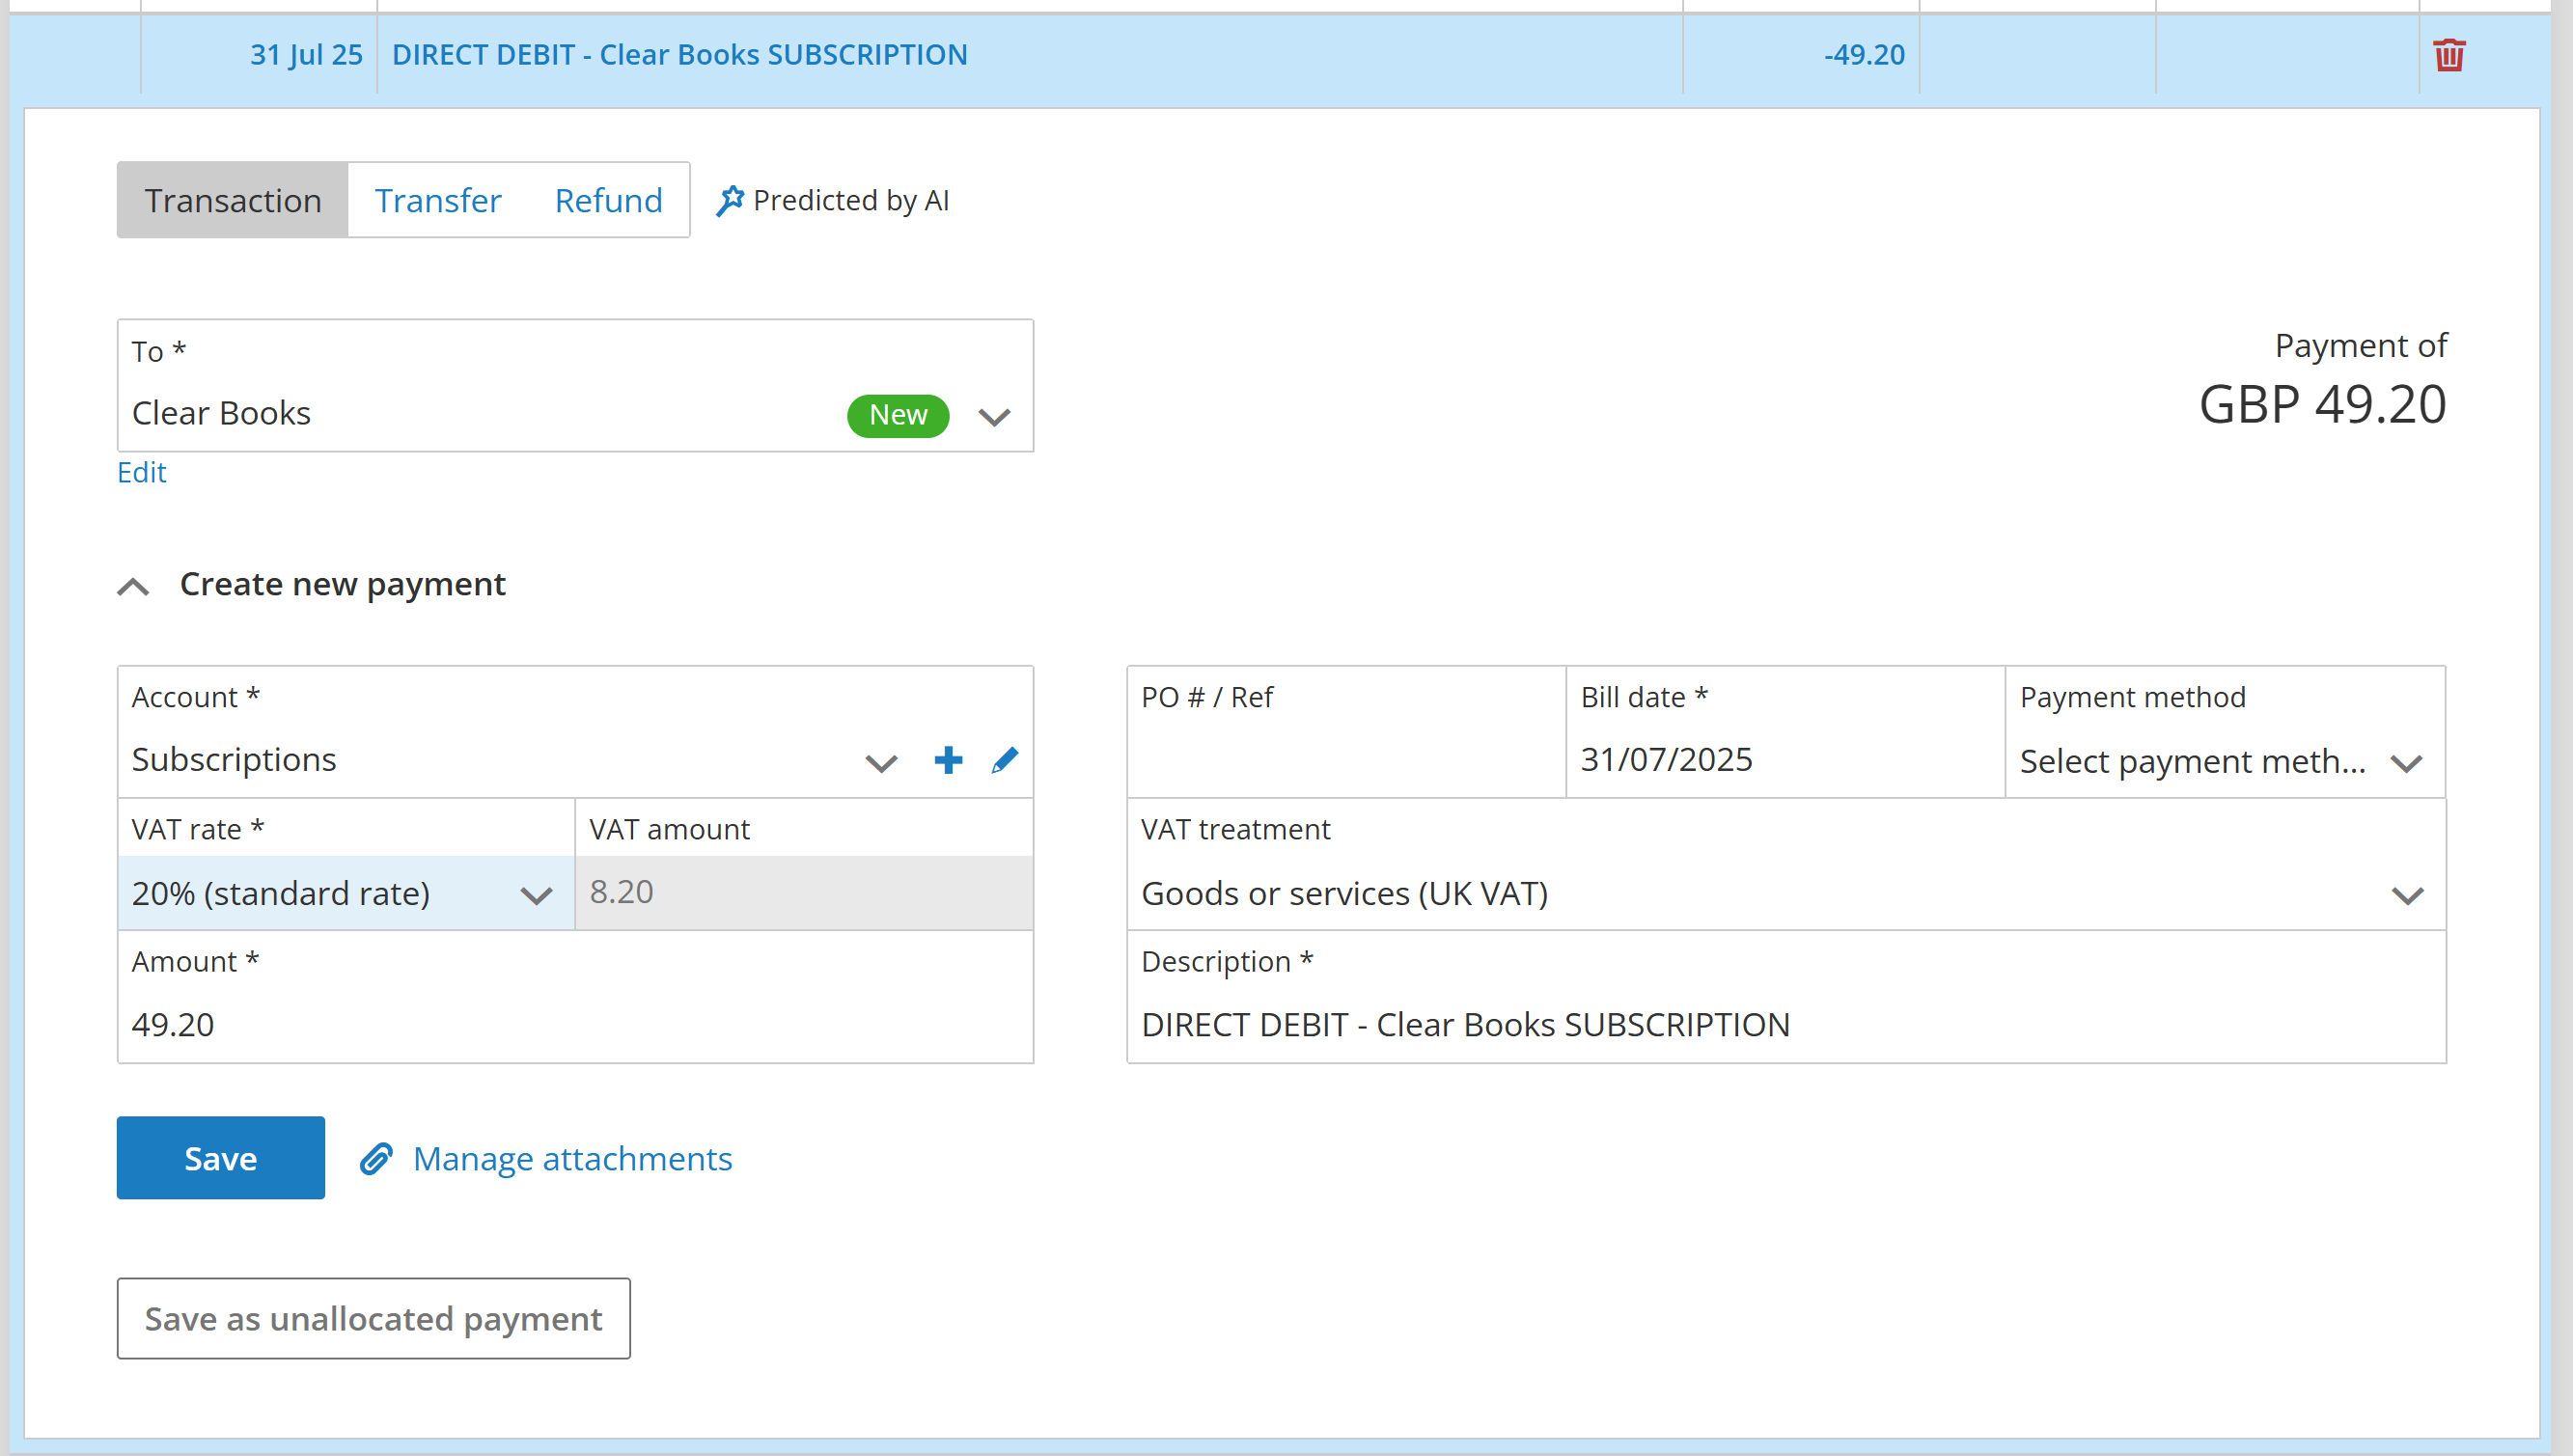
Task: Click the green New badge
Action: click(x=897, y=415)
